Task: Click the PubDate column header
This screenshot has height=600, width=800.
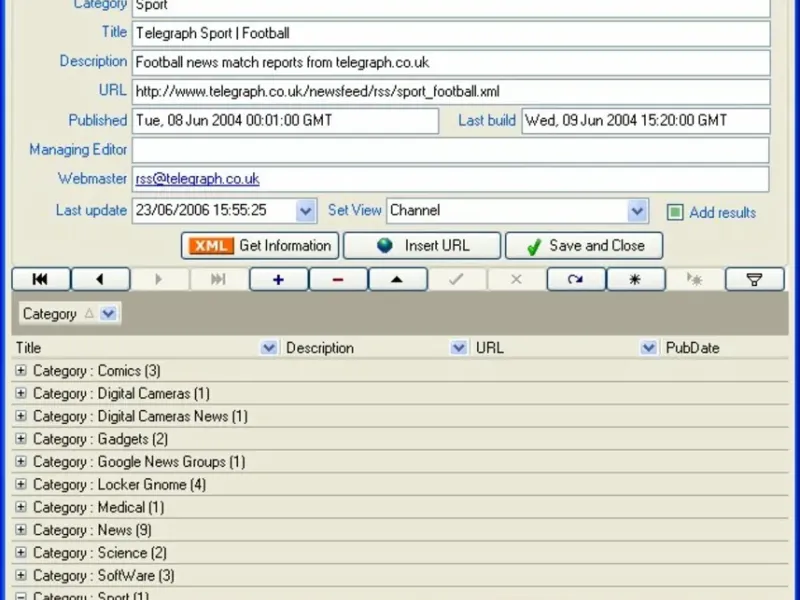Action: pyautogui.click(x=692, y=348)
